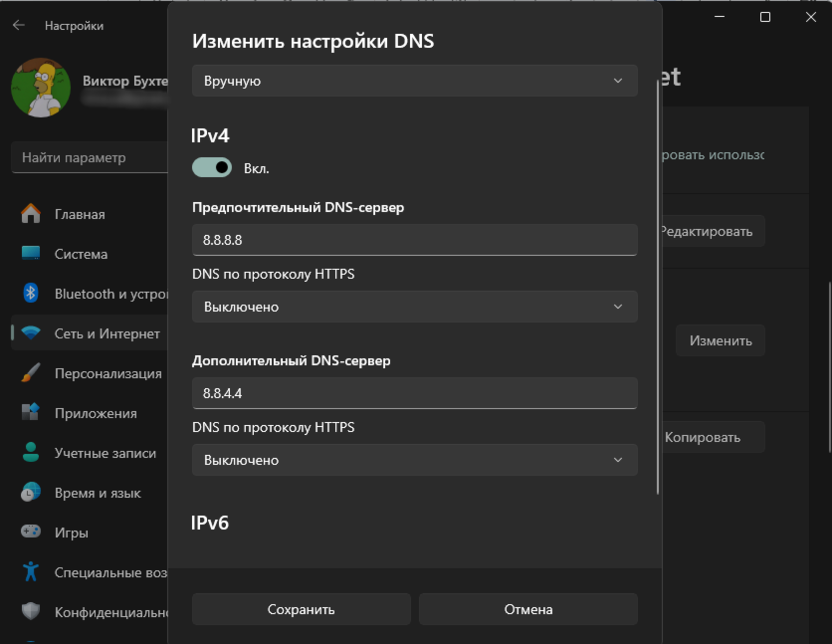Click the Приложения apps icon
Image resolution: width=832 pixels, height=644 pixels.
(31, 413)
